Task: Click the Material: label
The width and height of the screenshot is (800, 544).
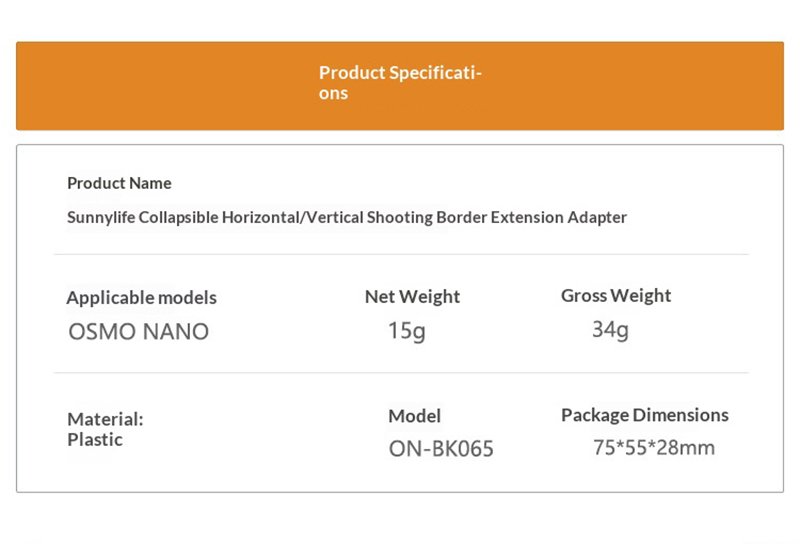Action: pos(105,419)
